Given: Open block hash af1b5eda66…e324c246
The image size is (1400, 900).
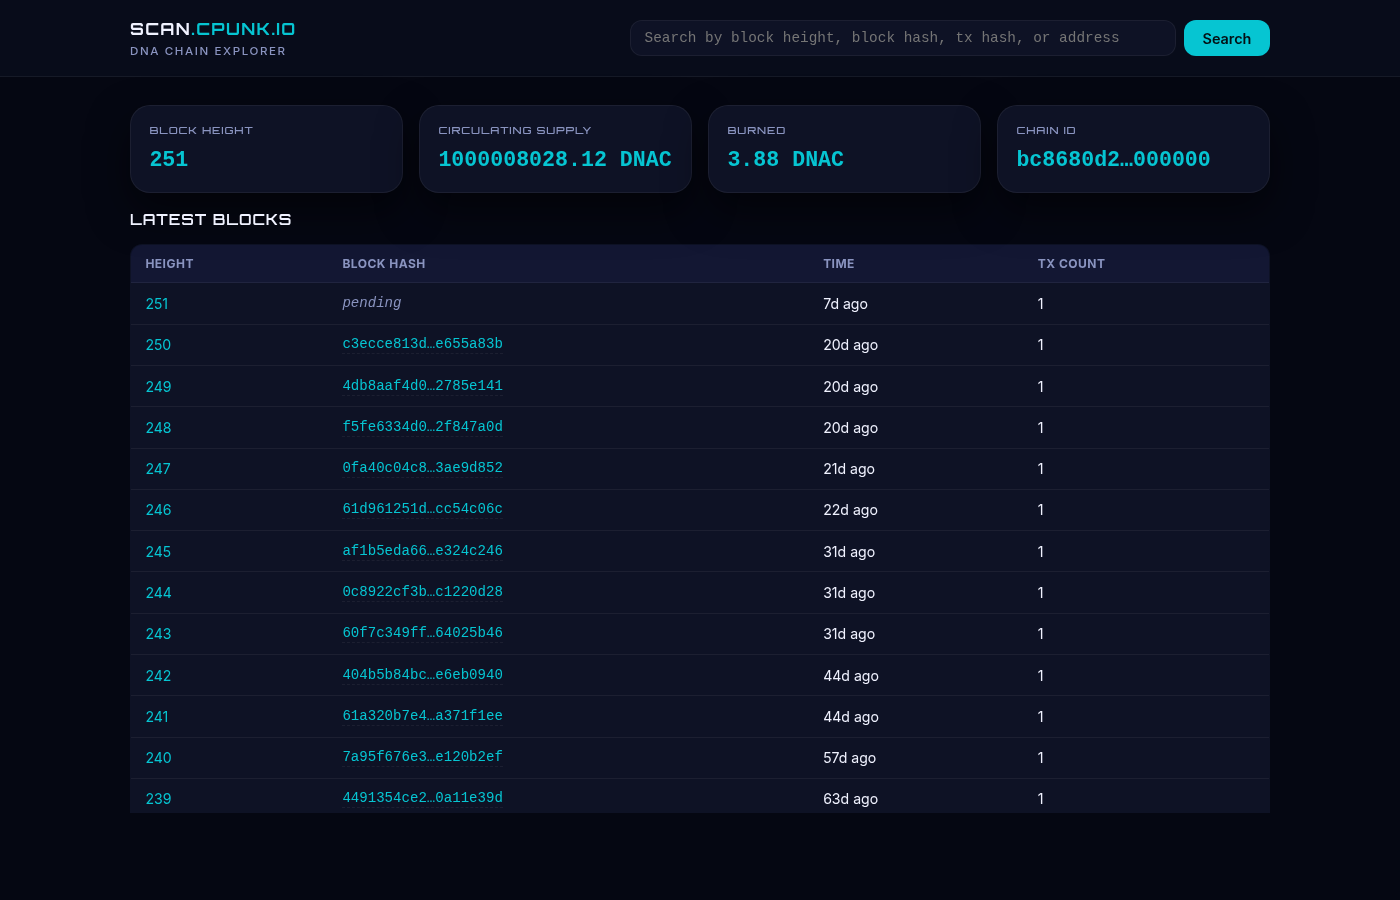Looking at the screenshot, I should point(422,551).
